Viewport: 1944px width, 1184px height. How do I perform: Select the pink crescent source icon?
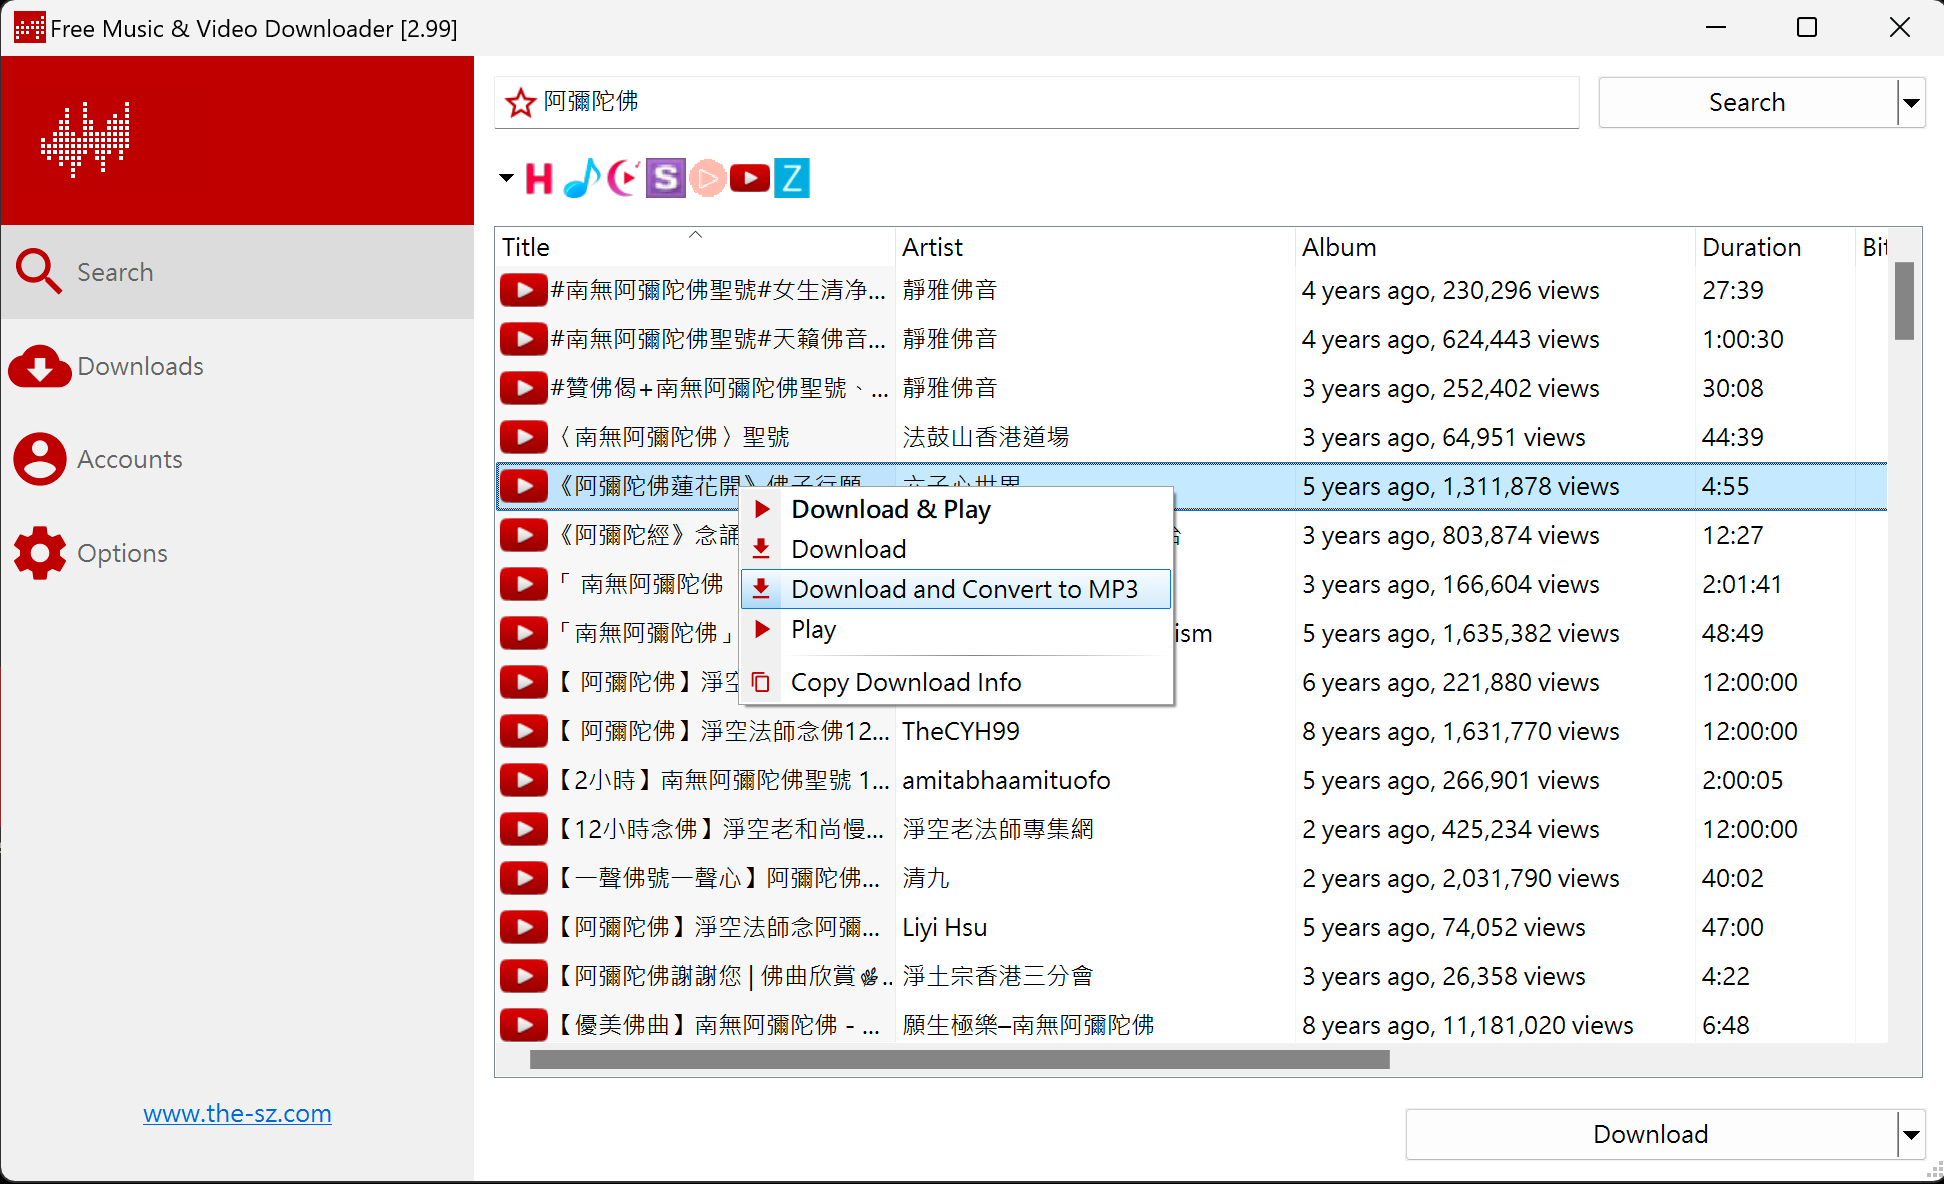[x=622, y=178]
